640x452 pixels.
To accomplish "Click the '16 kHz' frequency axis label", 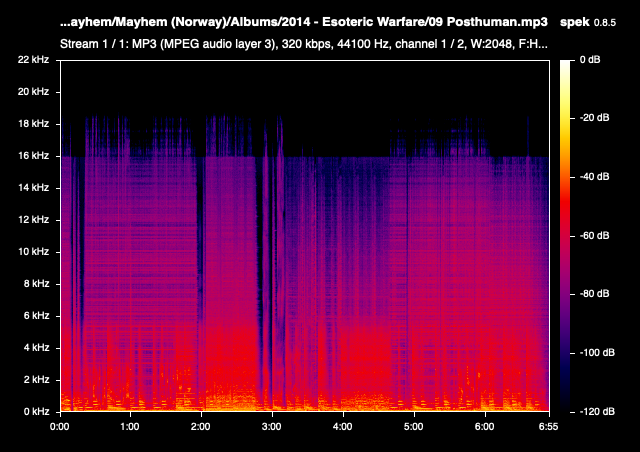I will click(x=33, y=156).
